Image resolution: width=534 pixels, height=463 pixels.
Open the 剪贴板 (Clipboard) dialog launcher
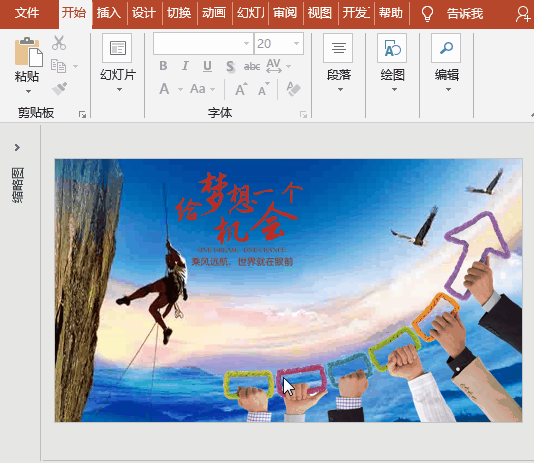click(82, 114)
